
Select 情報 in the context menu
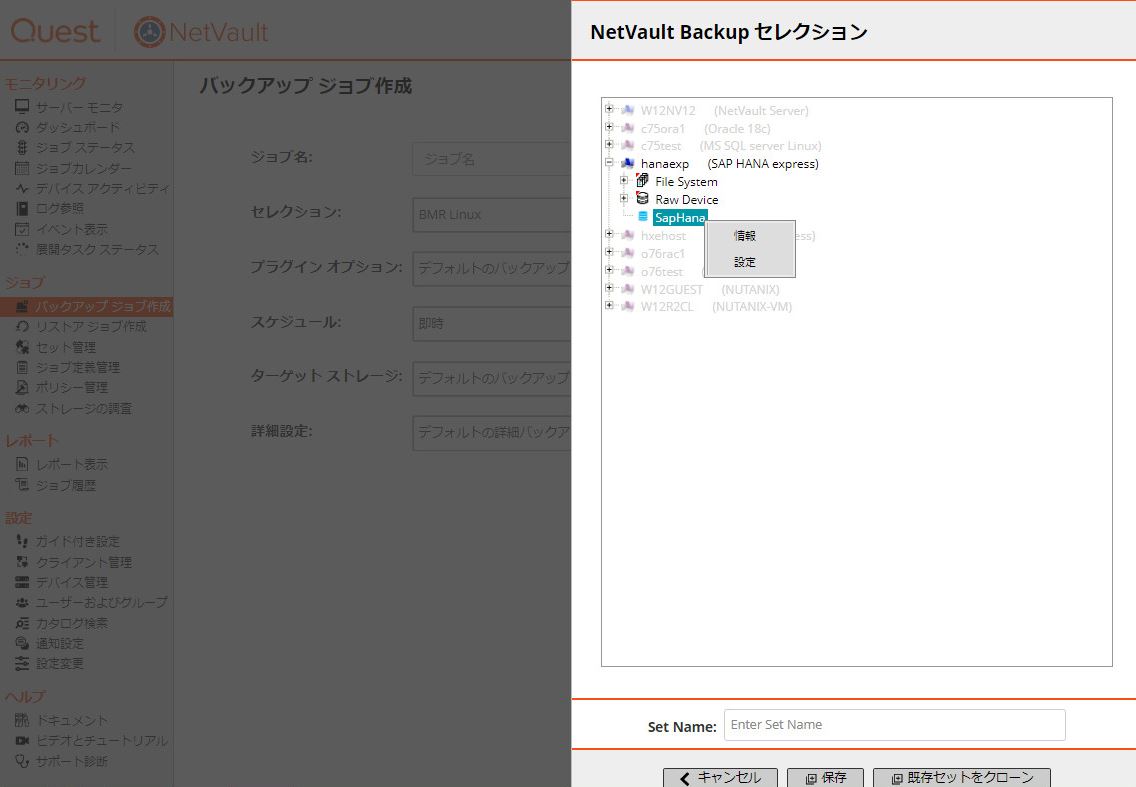coord(745,236)
